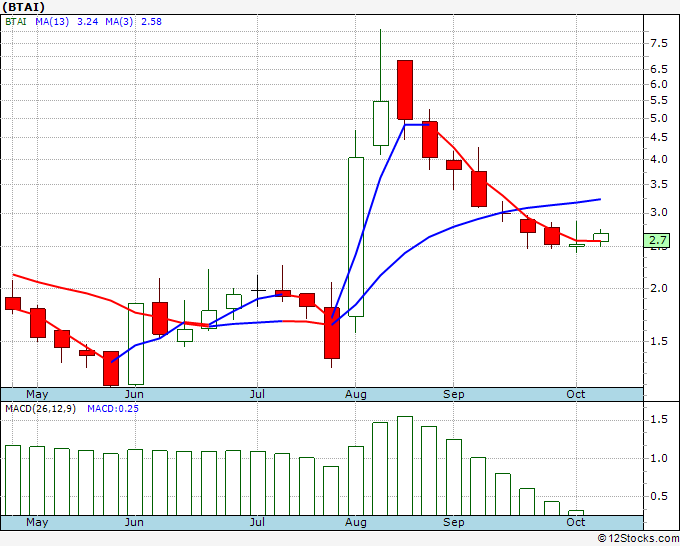Click the last green candle after October
This screenshot has width=680, height=546.
tap(601, 237)
